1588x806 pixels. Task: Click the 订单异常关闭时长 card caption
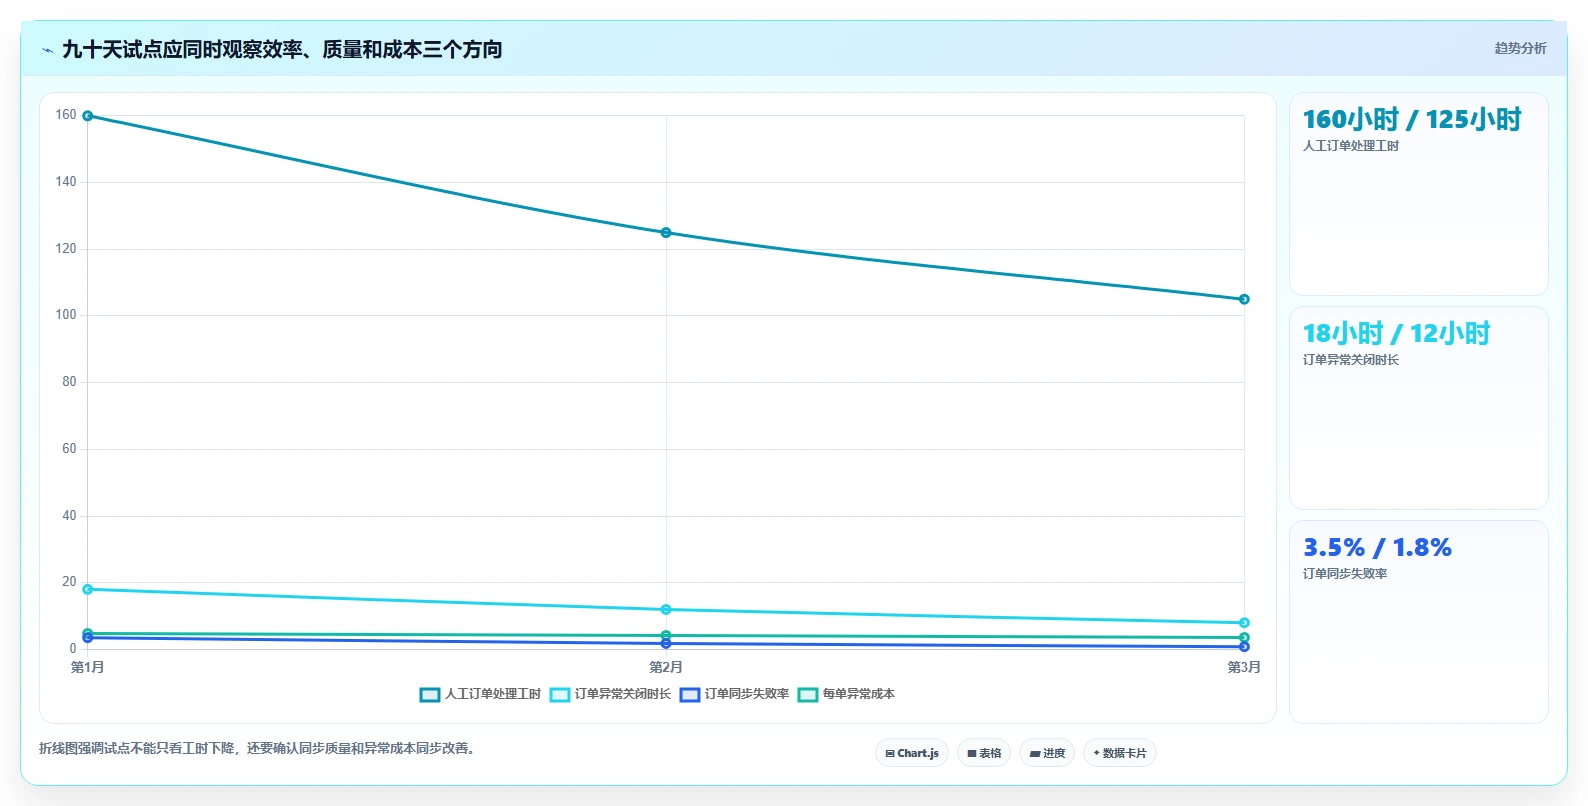[x=1350, y=360]
